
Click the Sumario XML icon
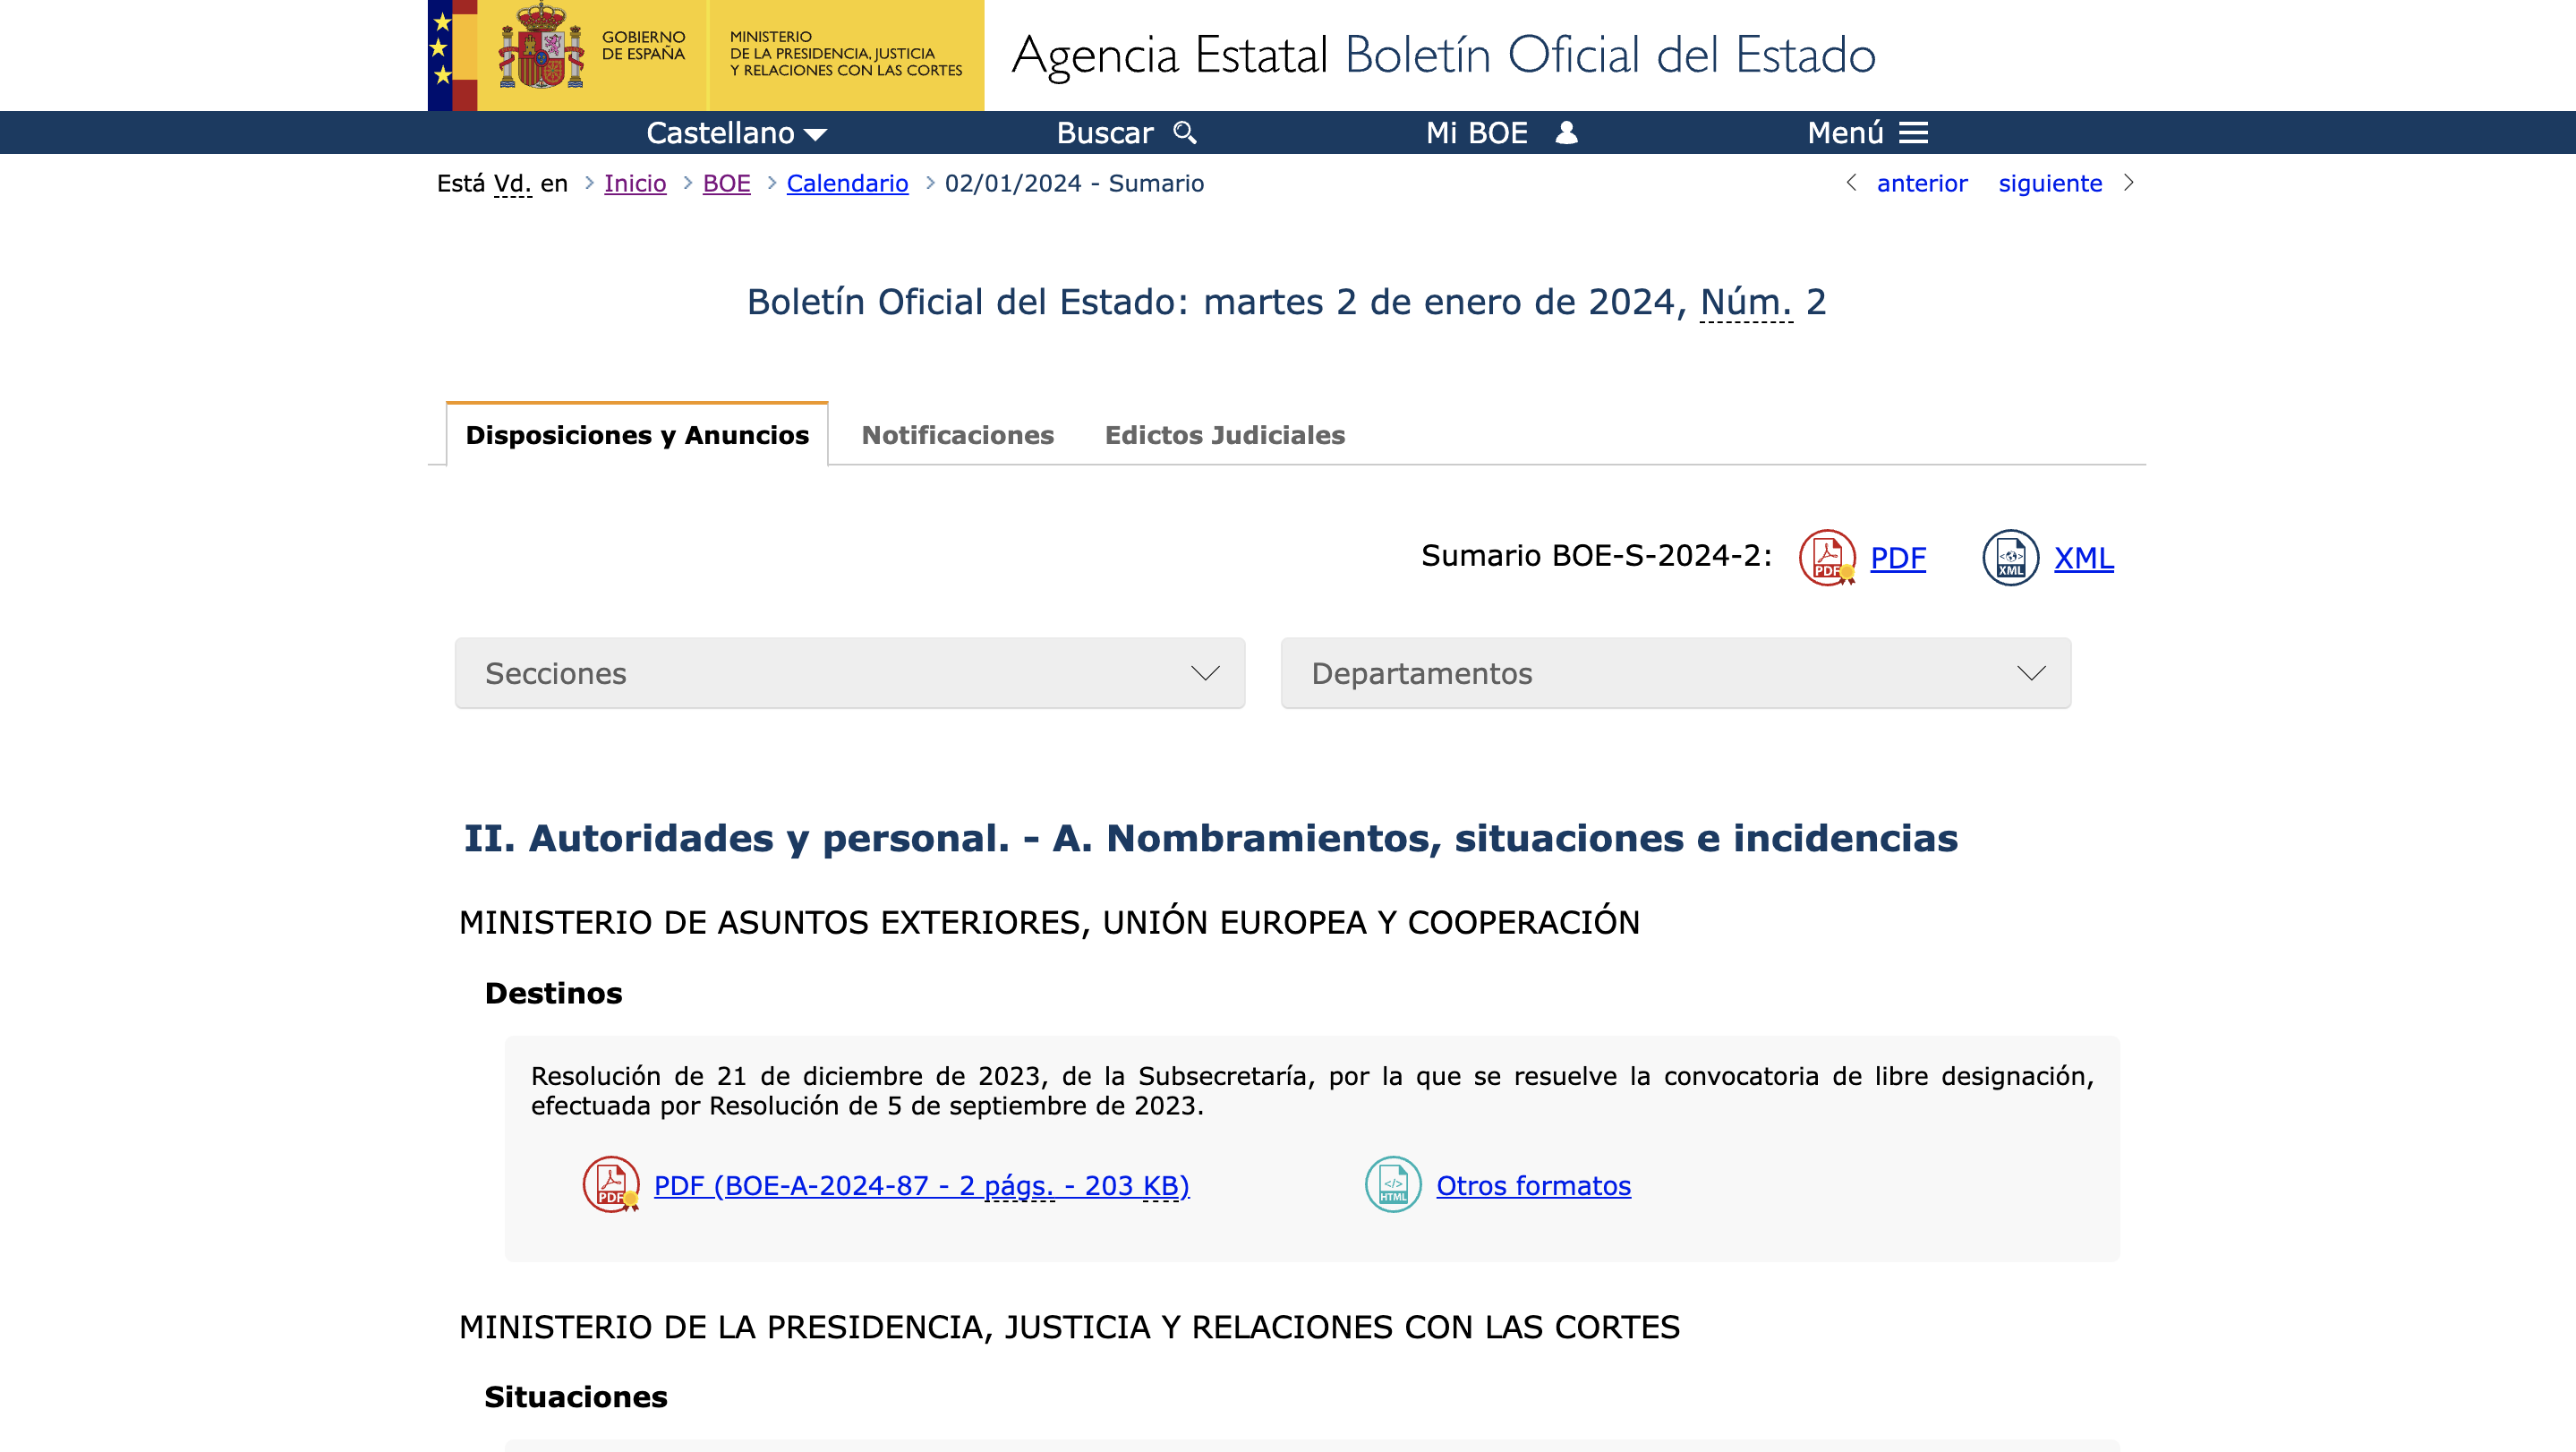click(2010, 557)
